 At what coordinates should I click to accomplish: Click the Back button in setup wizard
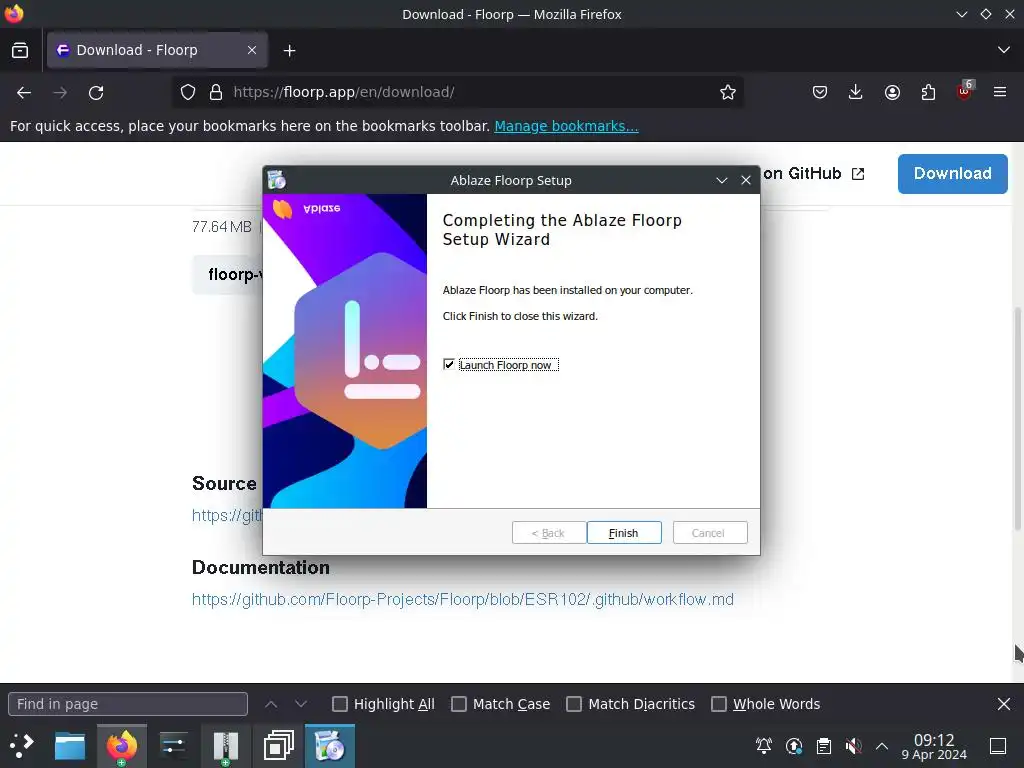(x=549, y=533)
